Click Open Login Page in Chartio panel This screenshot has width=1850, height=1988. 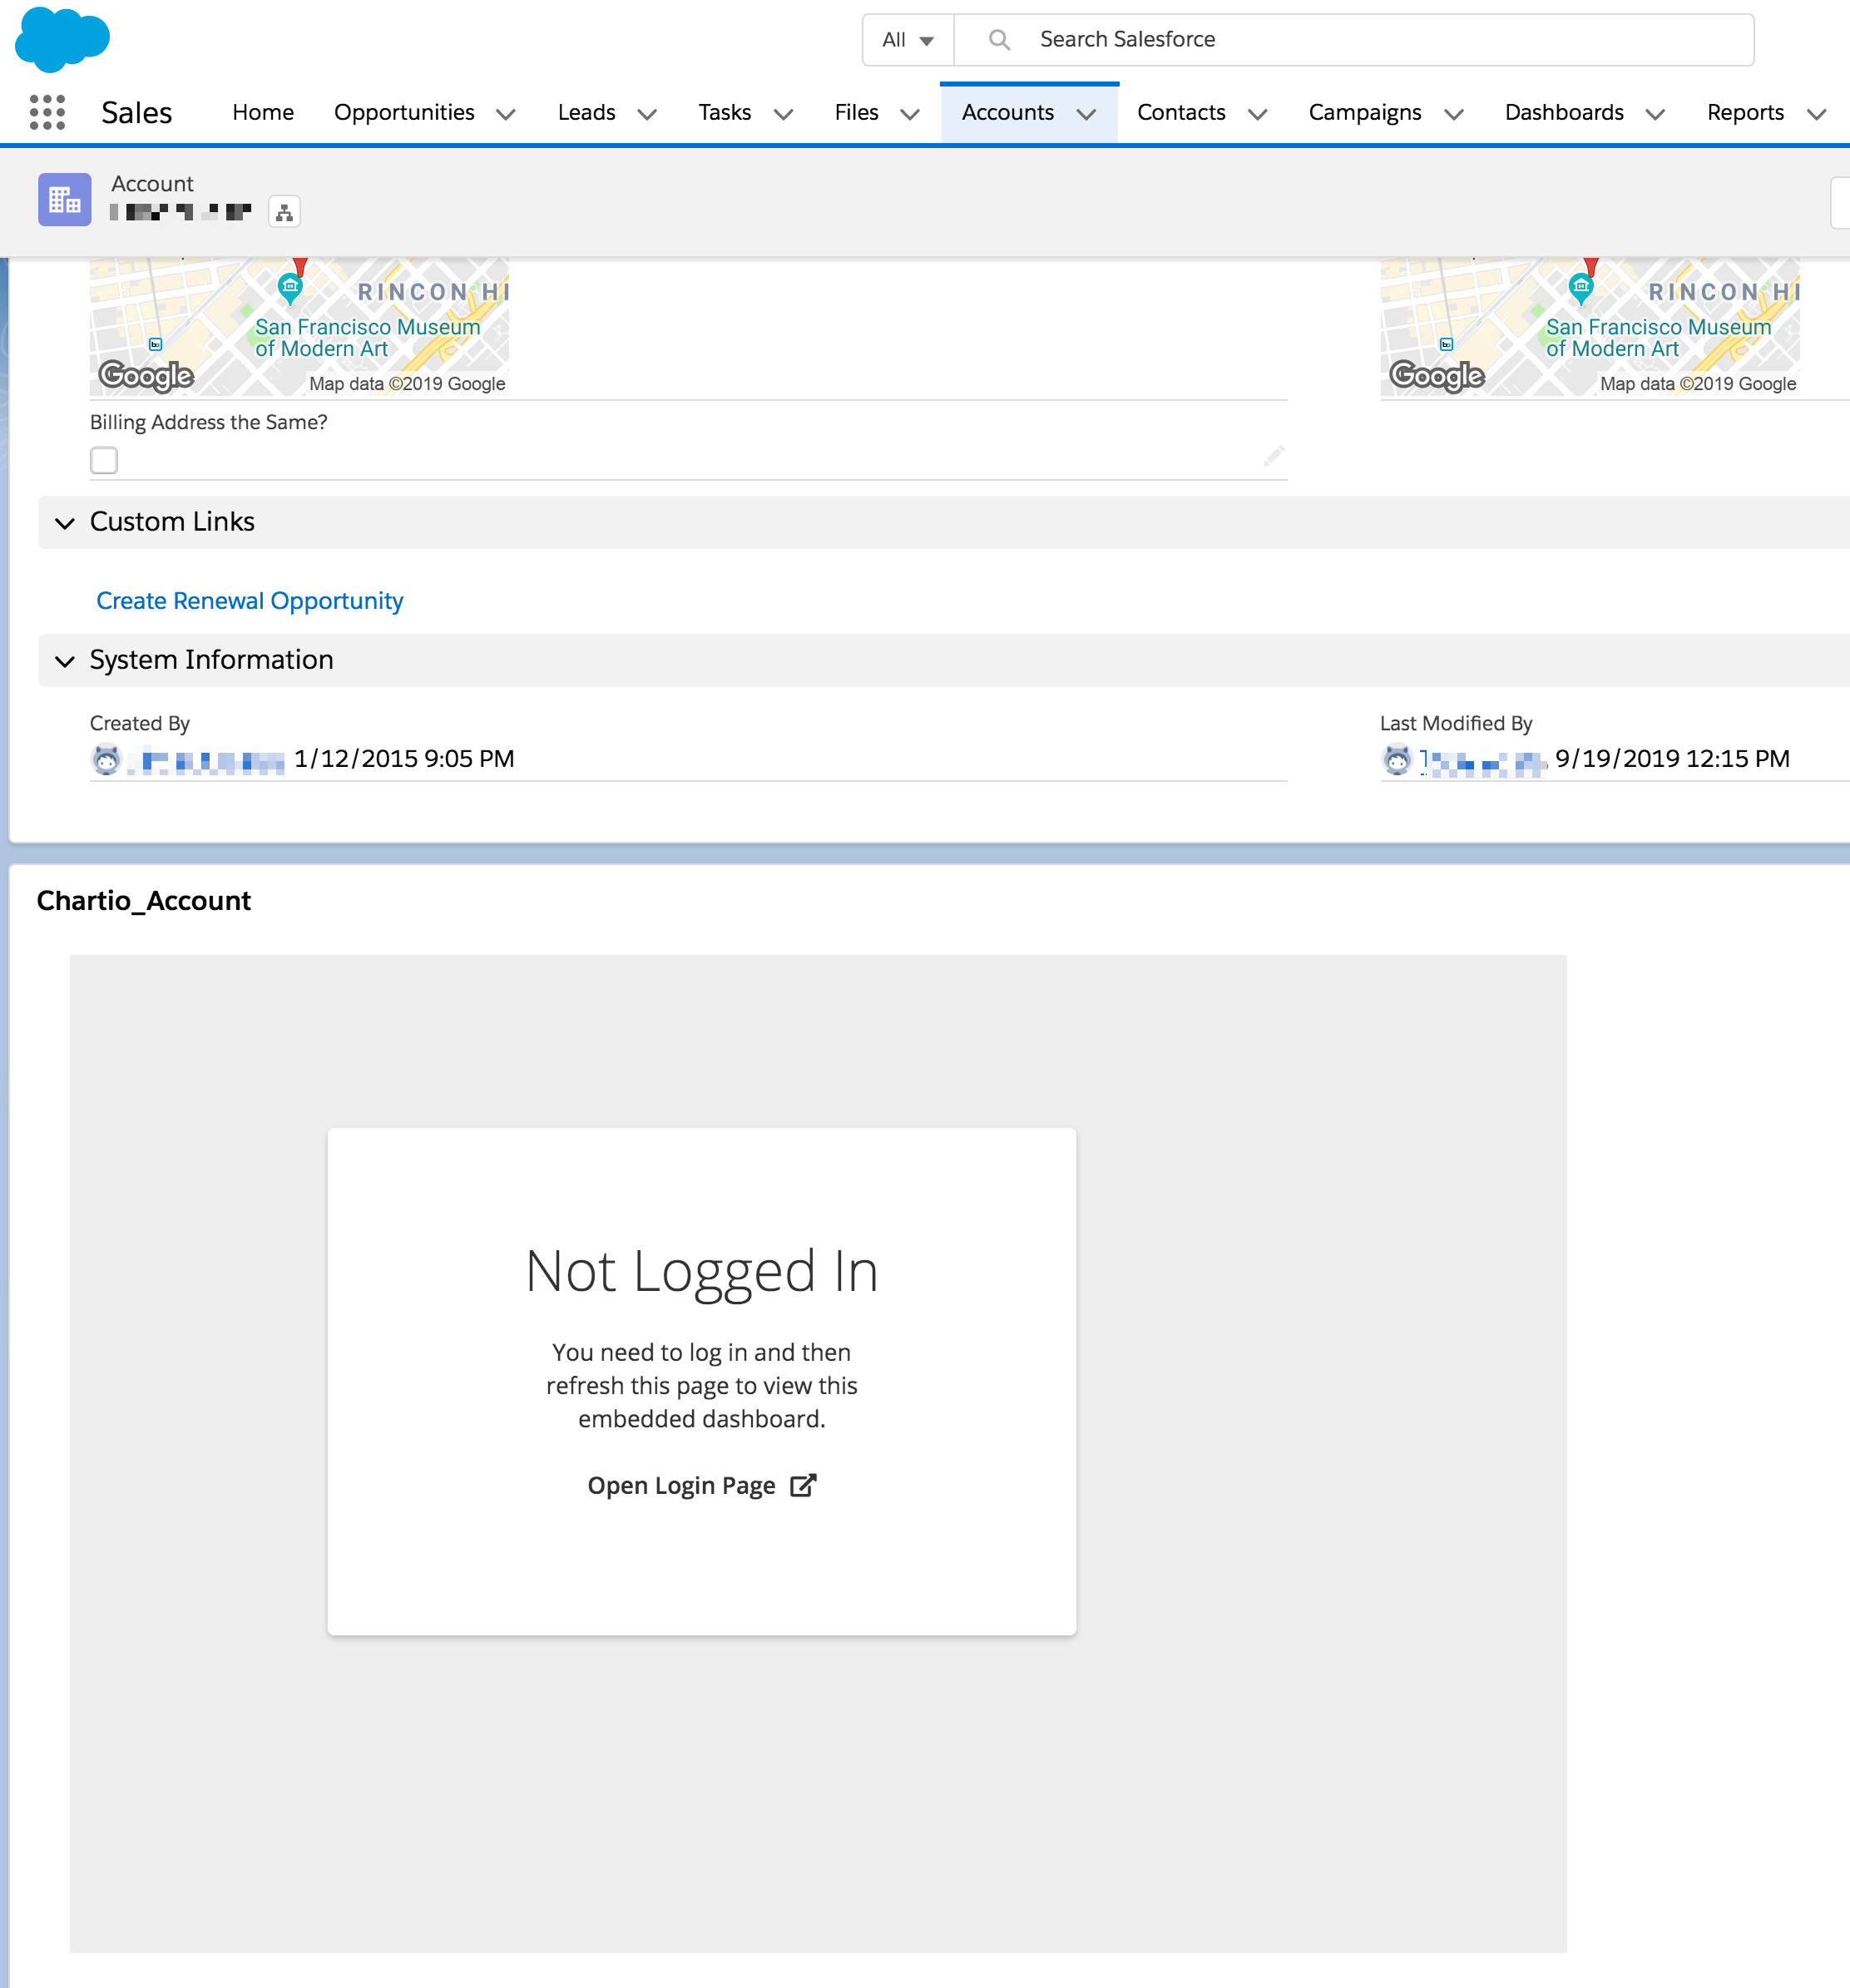tap(700, 1484)
